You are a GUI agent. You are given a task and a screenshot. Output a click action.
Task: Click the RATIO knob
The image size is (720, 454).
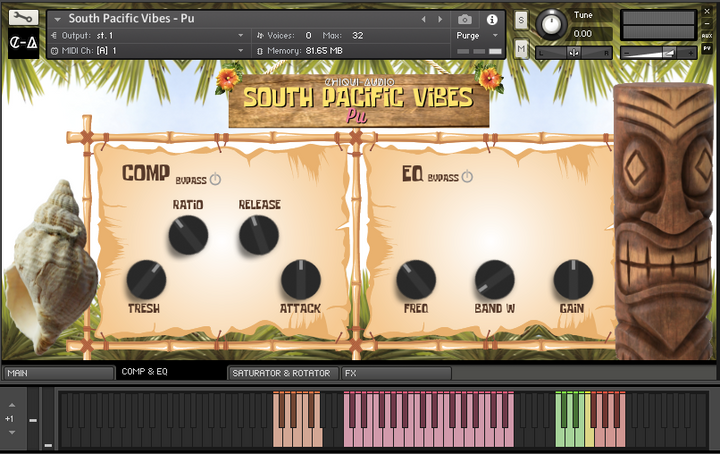pyautogui.click(x=188, y=235)
